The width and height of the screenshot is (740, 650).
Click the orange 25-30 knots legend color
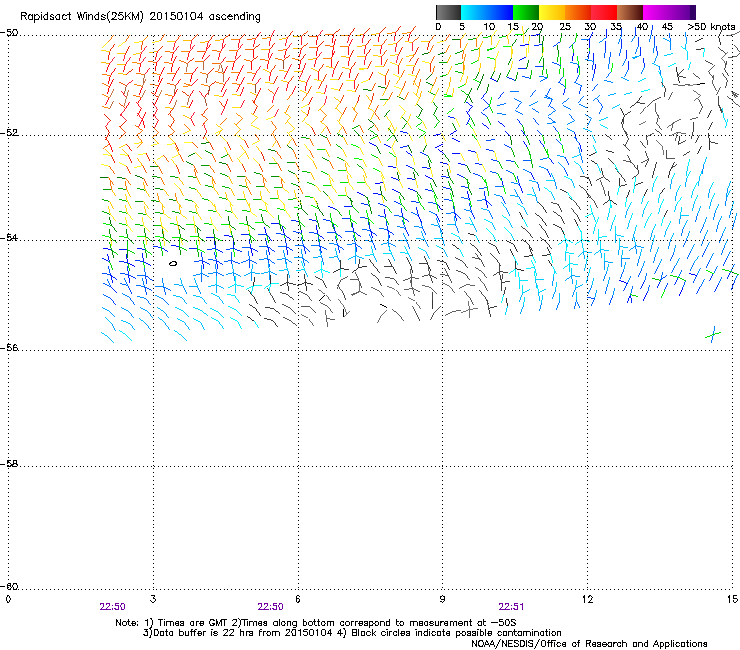(578, 12)
